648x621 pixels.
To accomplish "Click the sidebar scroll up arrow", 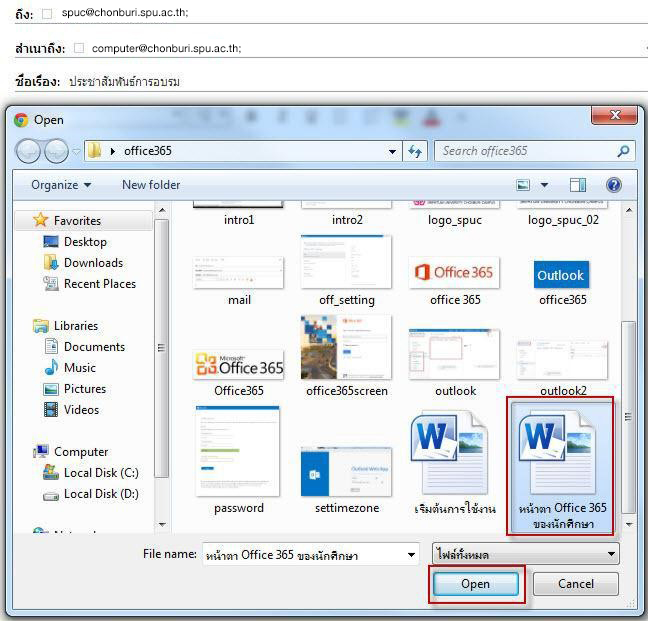I will (162, 210).
